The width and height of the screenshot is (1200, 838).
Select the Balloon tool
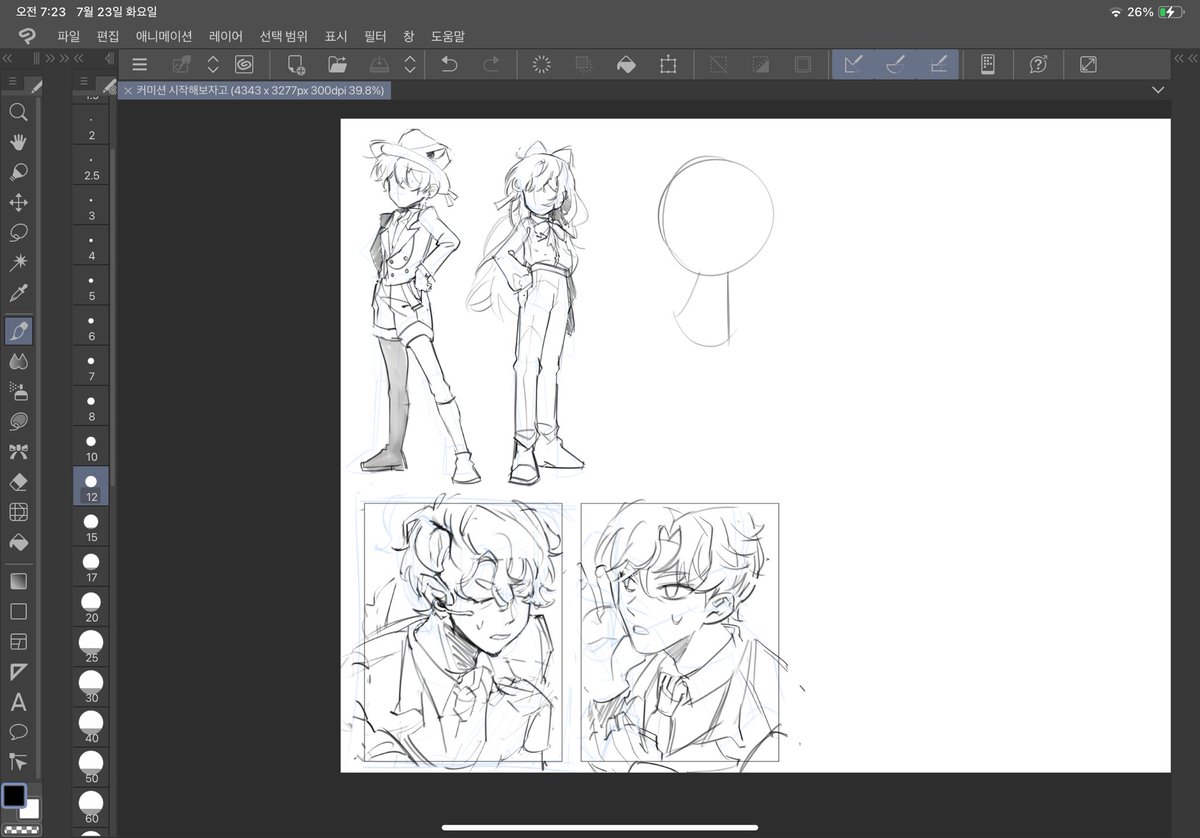pos(18,731)
